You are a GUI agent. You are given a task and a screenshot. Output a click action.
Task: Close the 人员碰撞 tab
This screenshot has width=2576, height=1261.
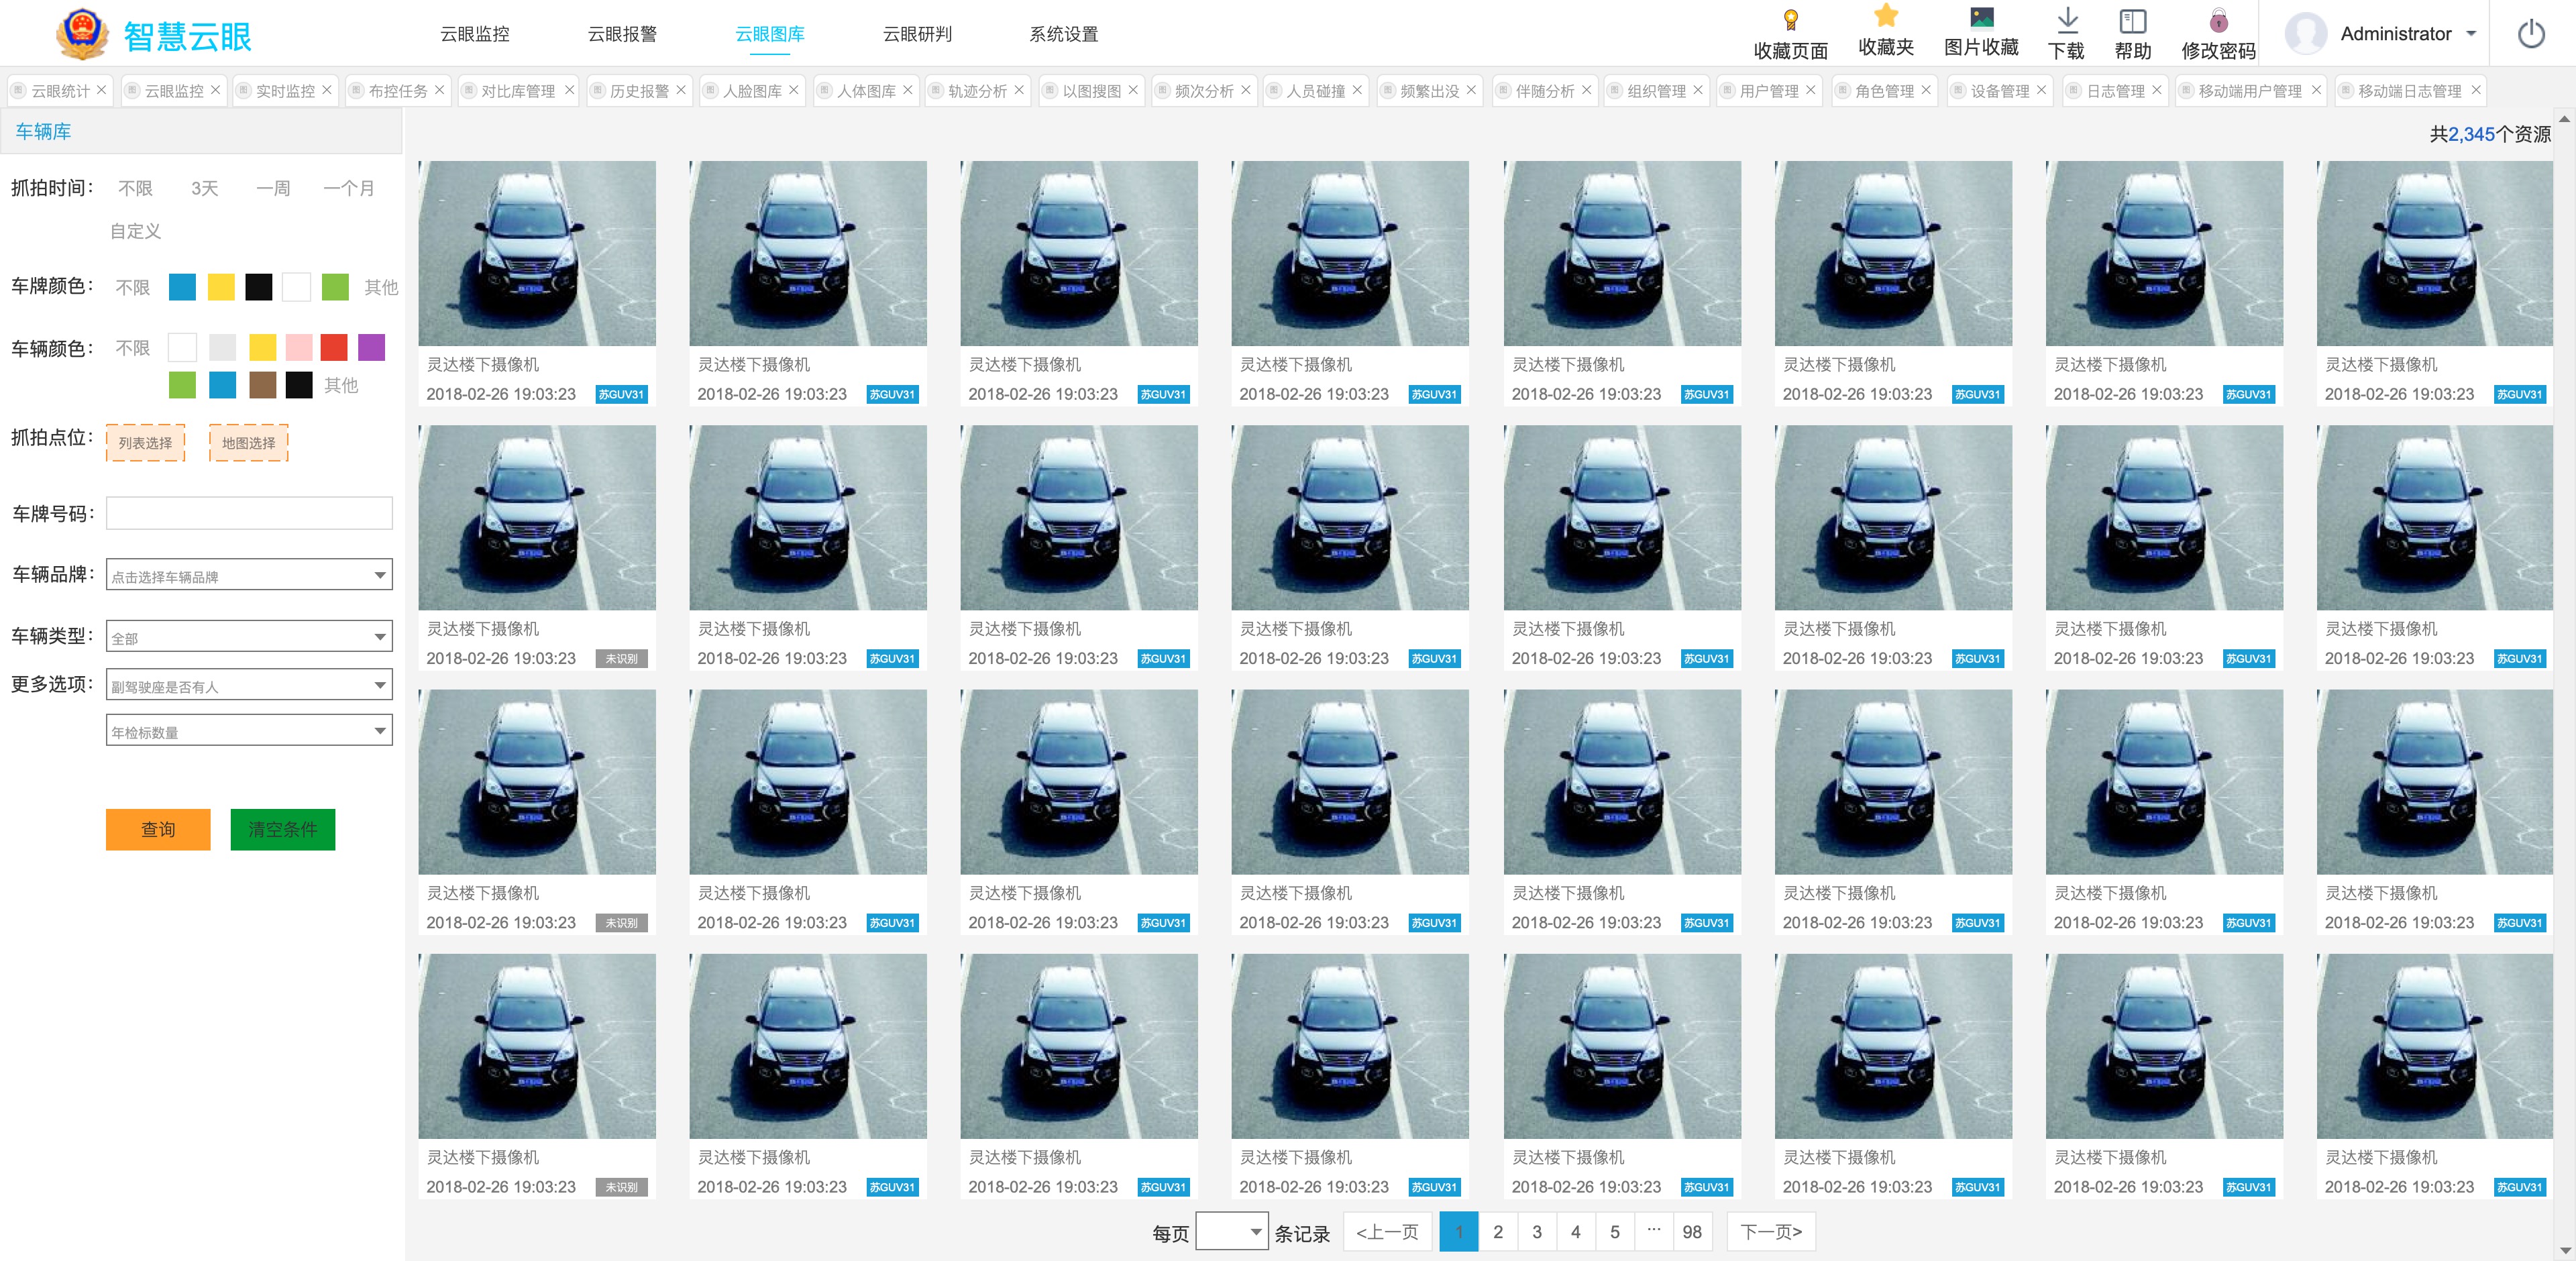click(x=1357, y=90)
